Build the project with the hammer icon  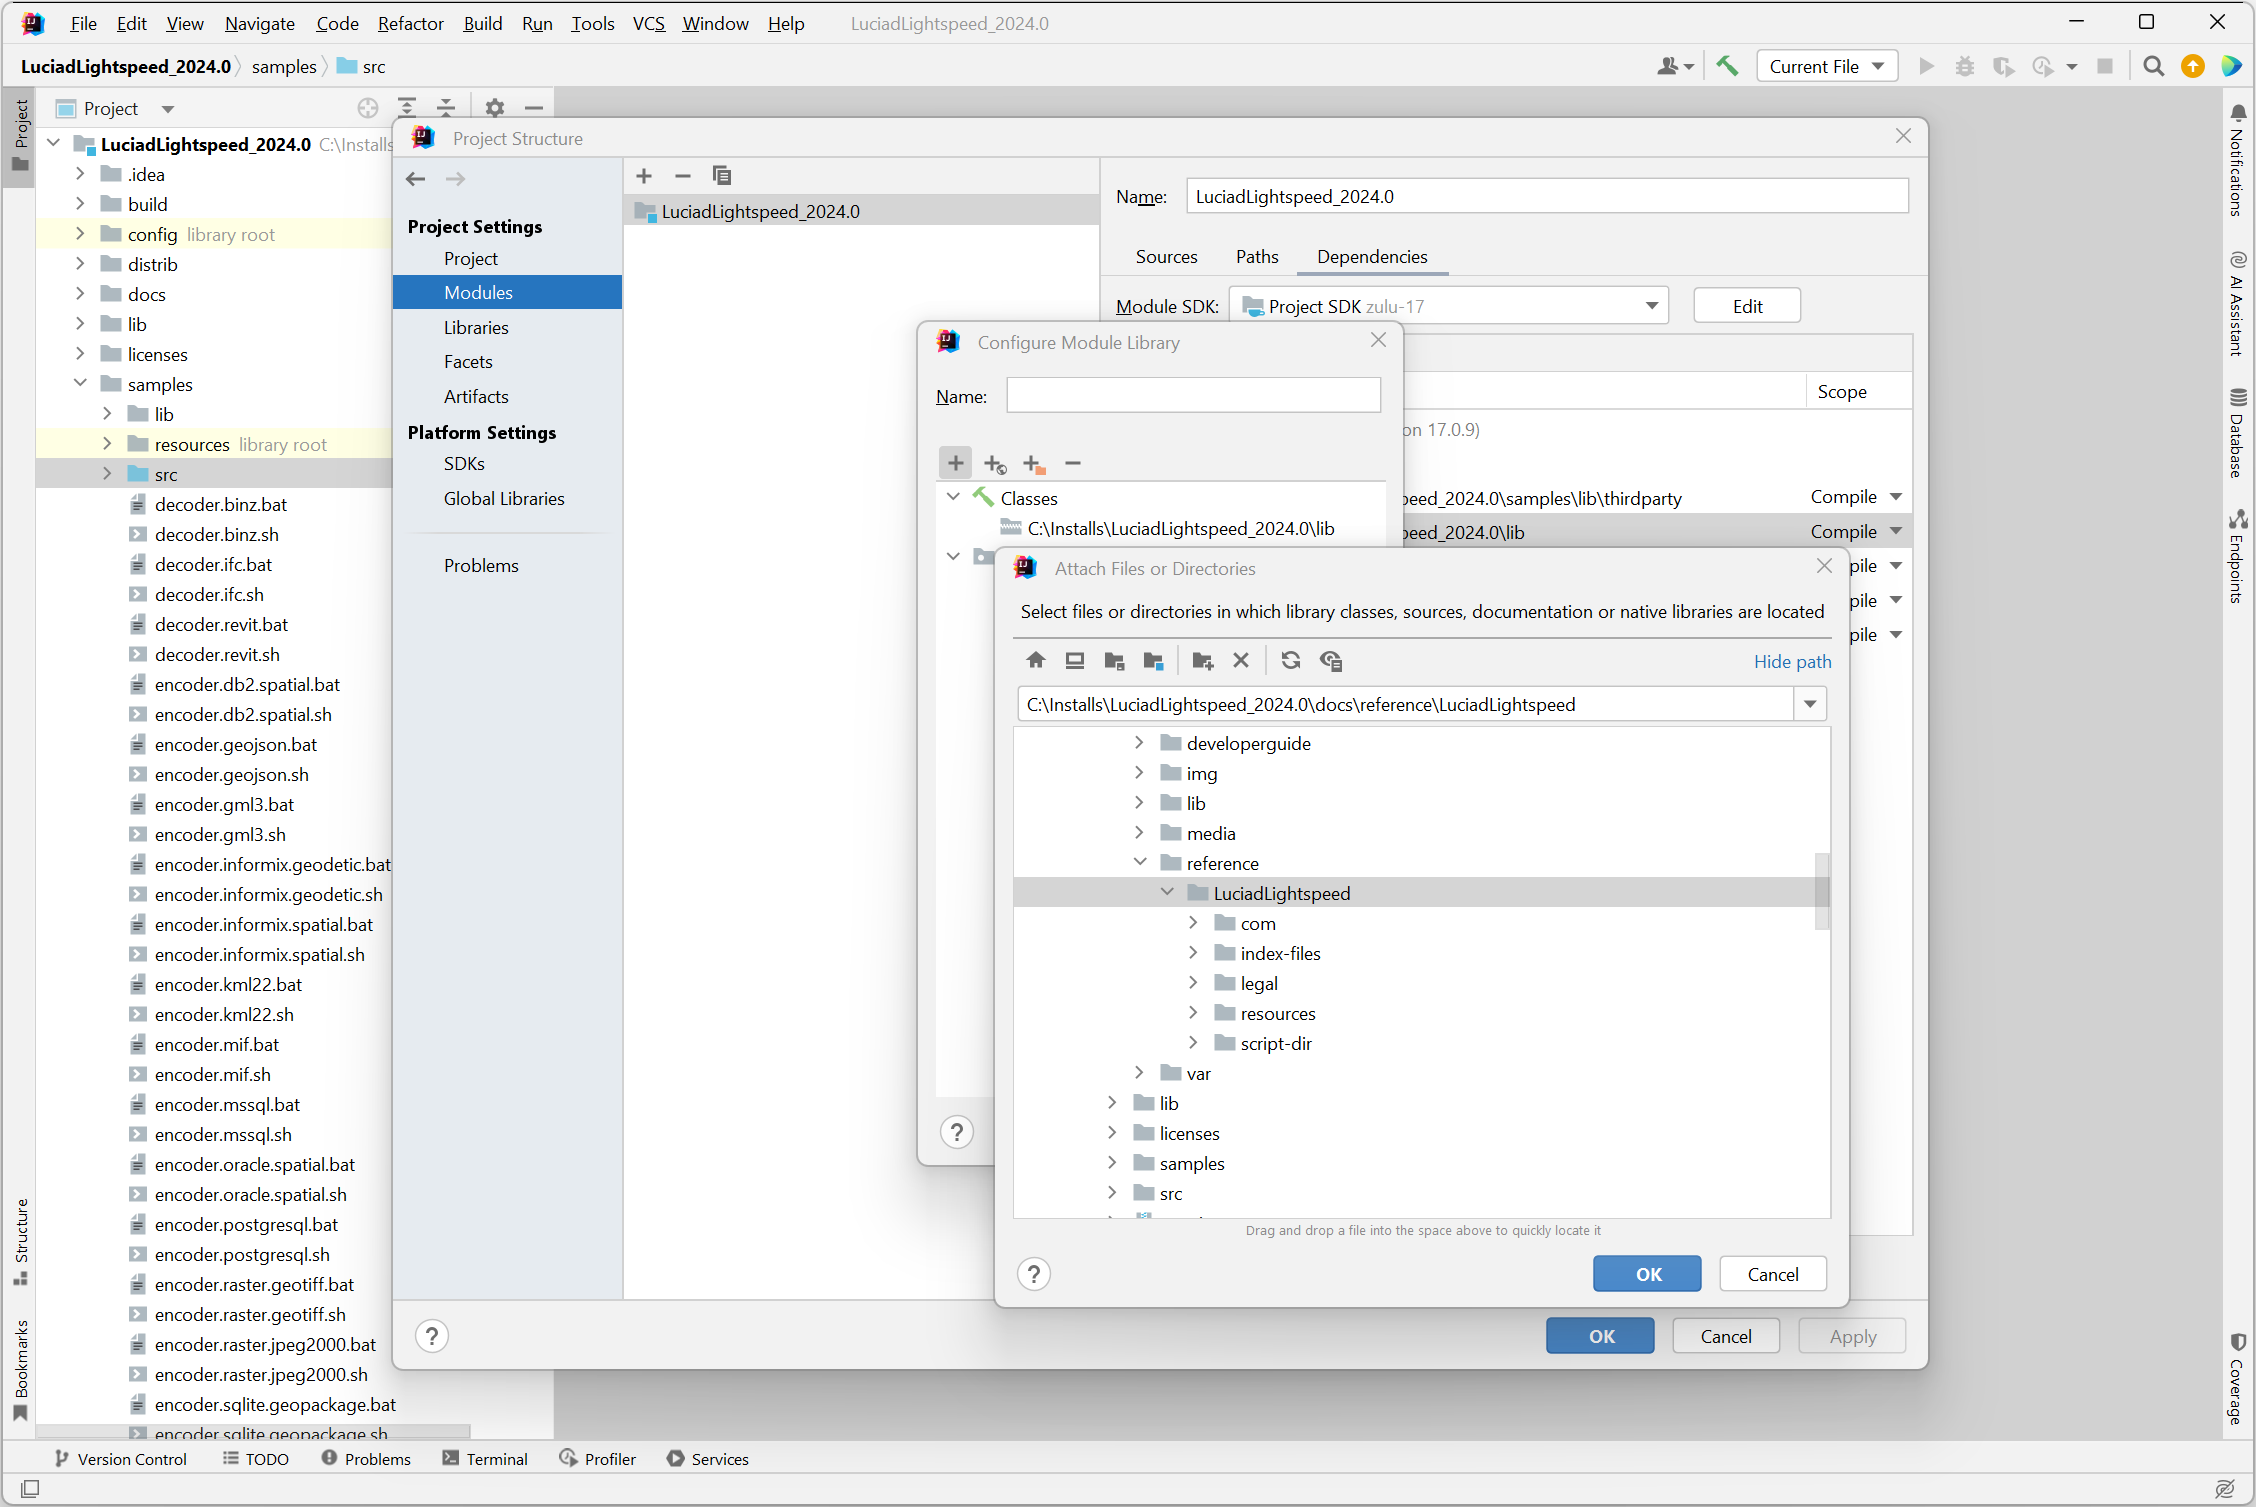1727,66
